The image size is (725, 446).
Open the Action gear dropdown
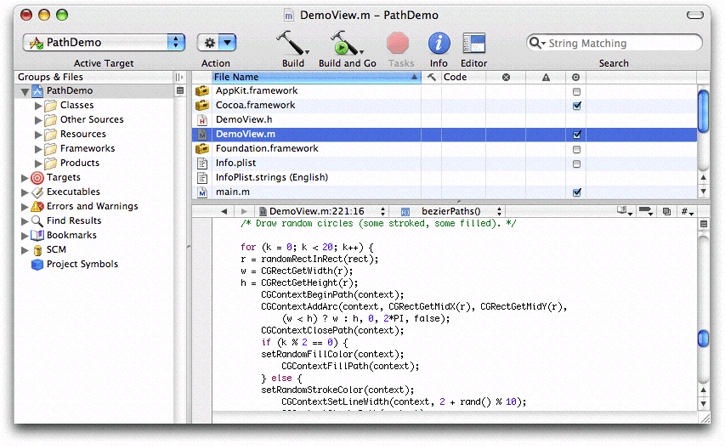[x=216, y=43]
